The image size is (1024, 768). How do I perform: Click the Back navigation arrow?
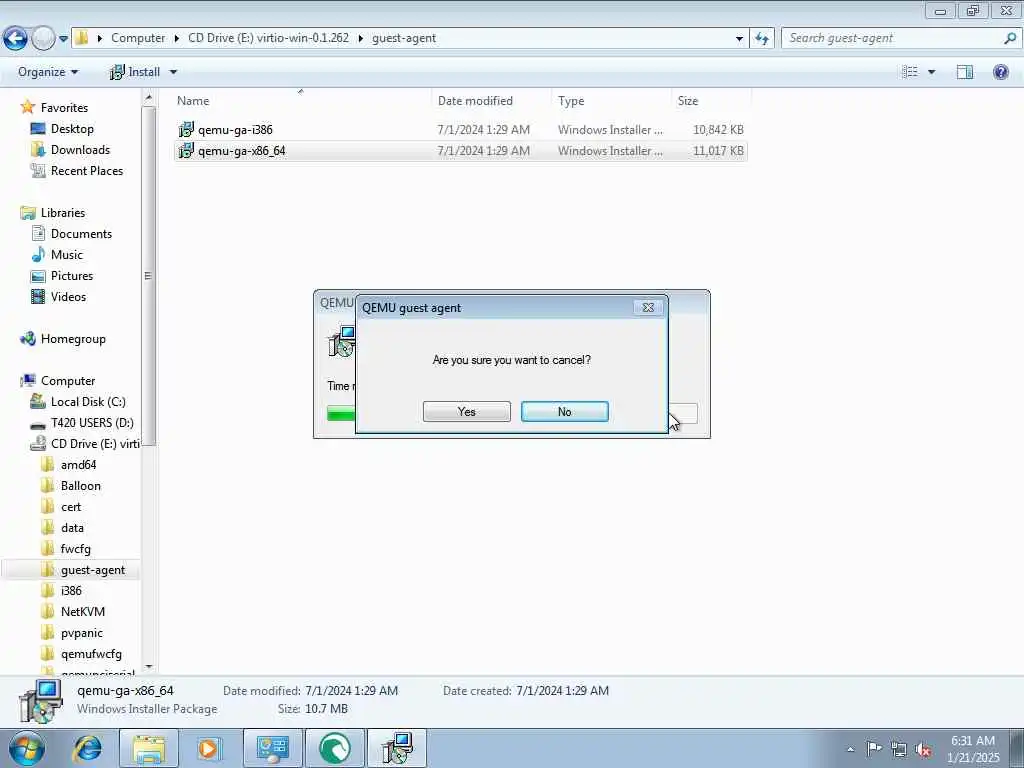[x=15, y=39]
